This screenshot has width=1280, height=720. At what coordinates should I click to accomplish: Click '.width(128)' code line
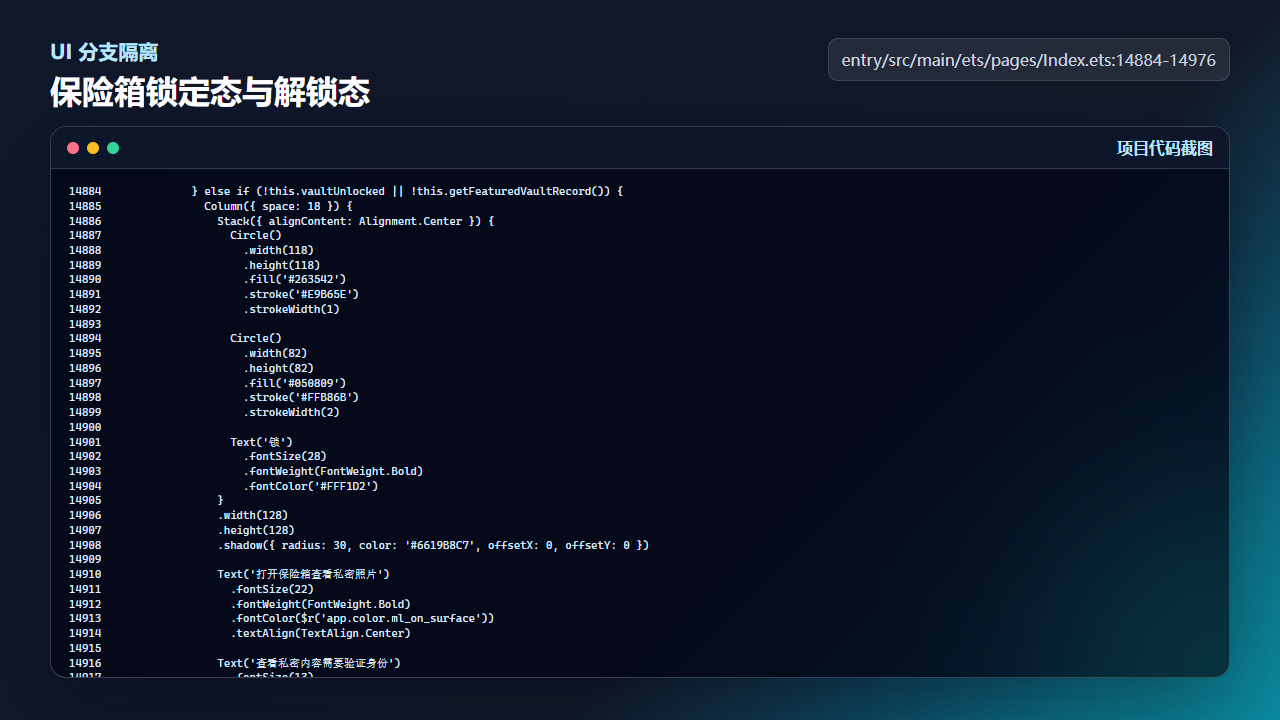click(x=253, y=515)
